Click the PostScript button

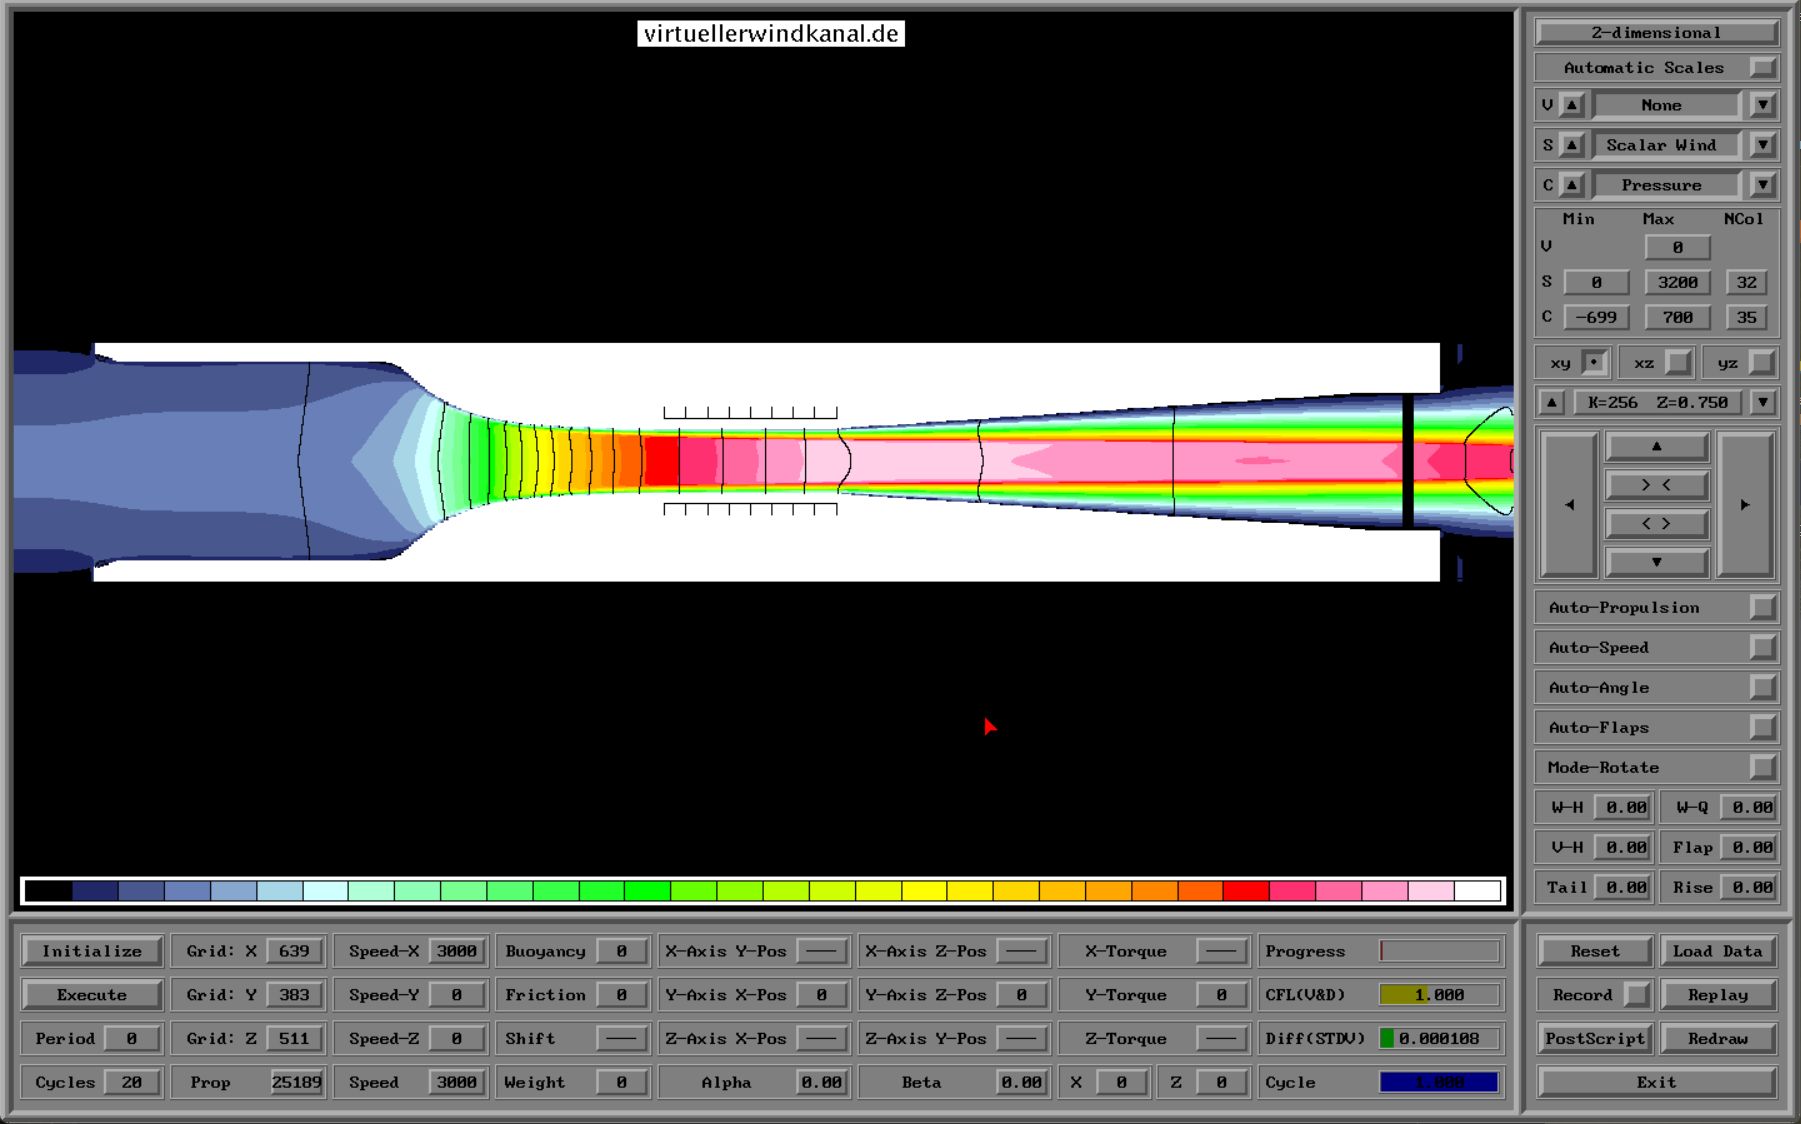pyautogui.click(x=1594, y=1038)
